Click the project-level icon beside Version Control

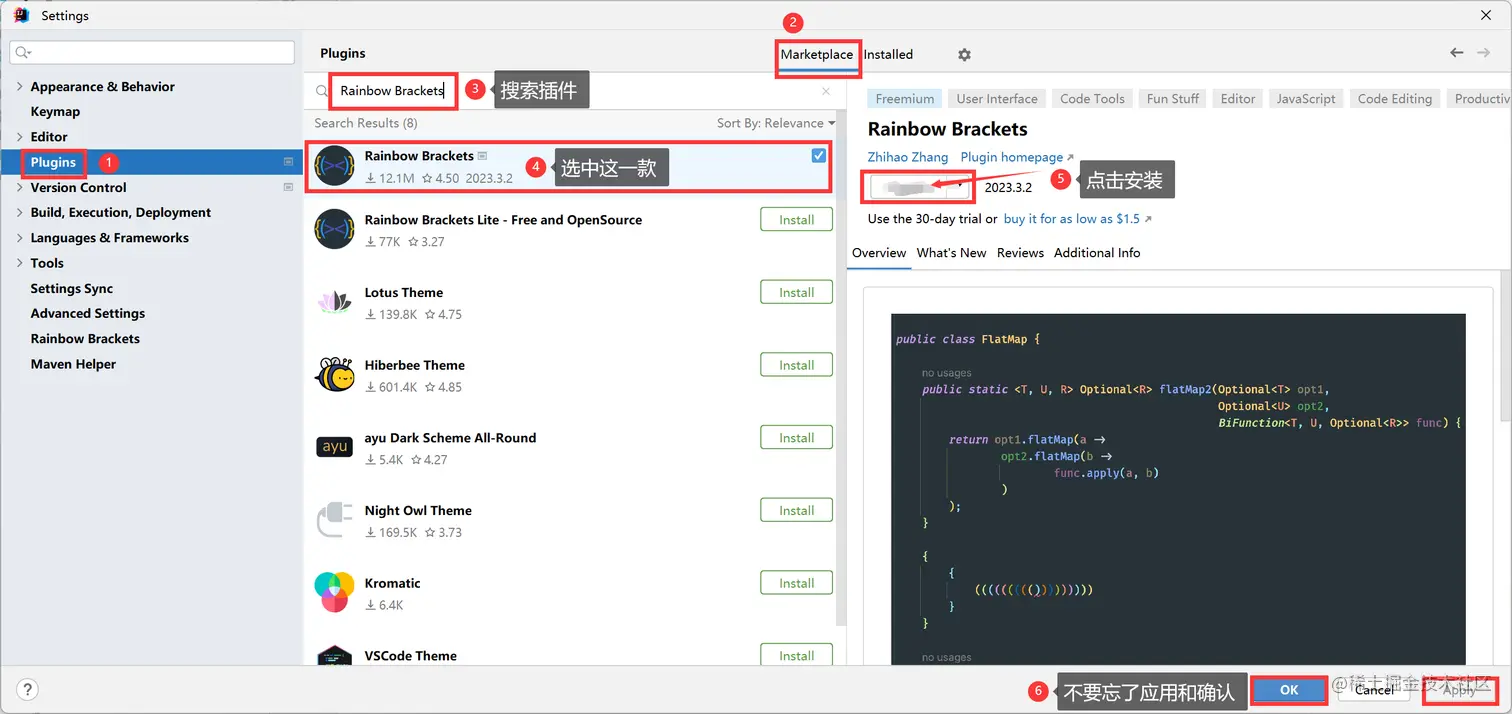click(x=288, y=187)
